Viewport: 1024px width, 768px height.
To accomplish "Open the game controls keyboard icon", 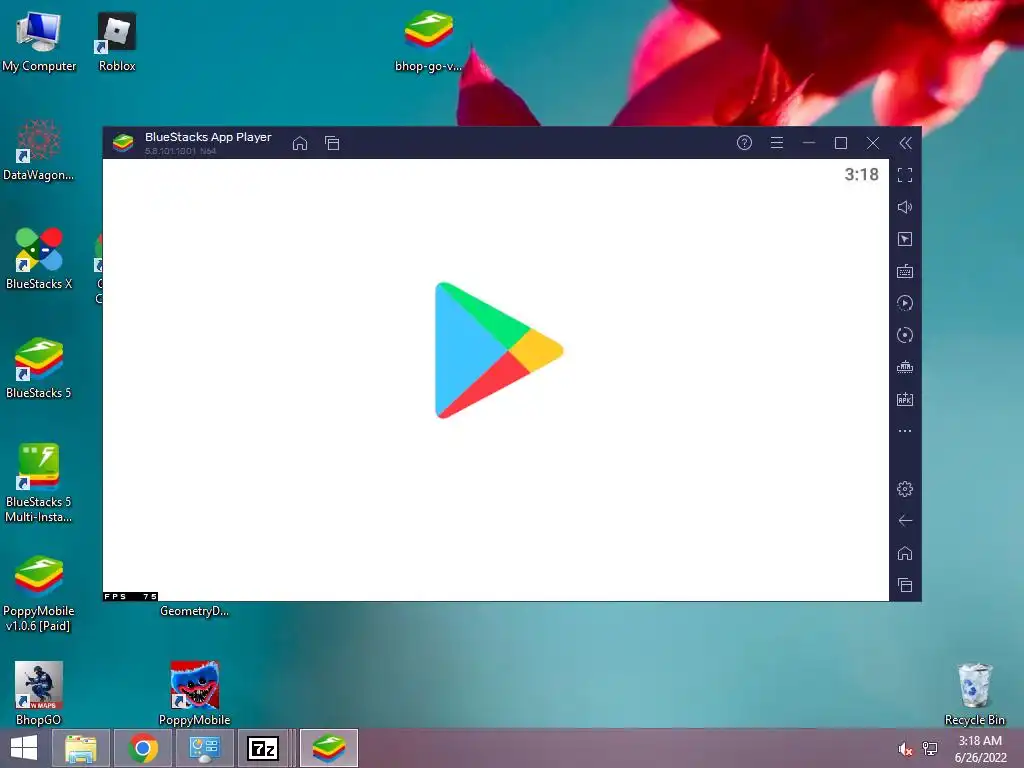I will coord(904,271).
